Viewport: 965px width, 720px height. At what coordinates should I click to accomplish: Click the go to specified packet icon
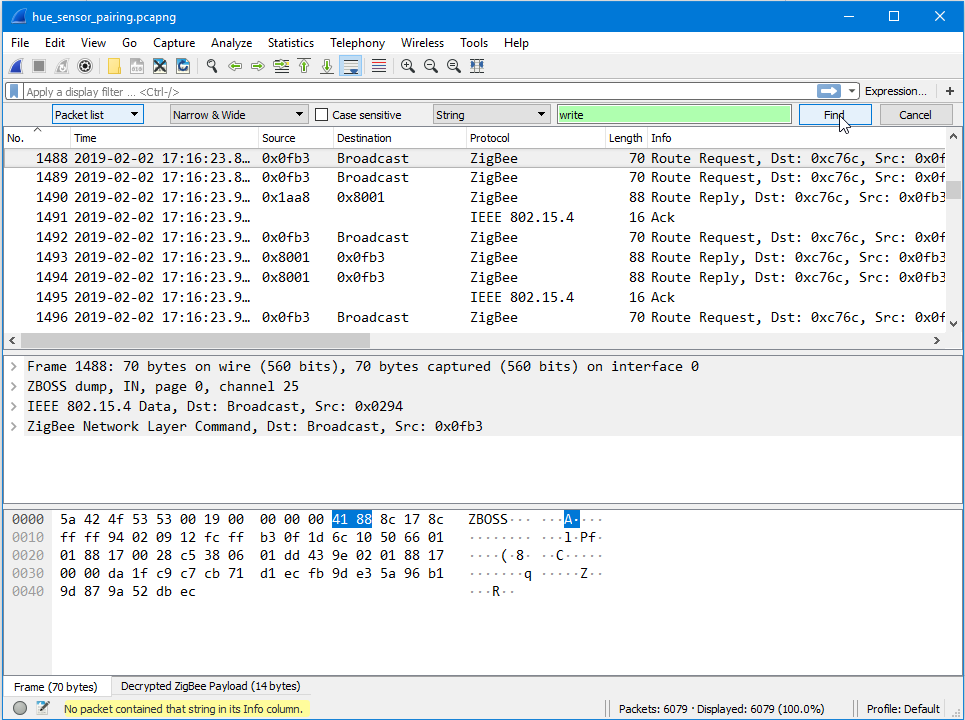click(x=281, y=66)
